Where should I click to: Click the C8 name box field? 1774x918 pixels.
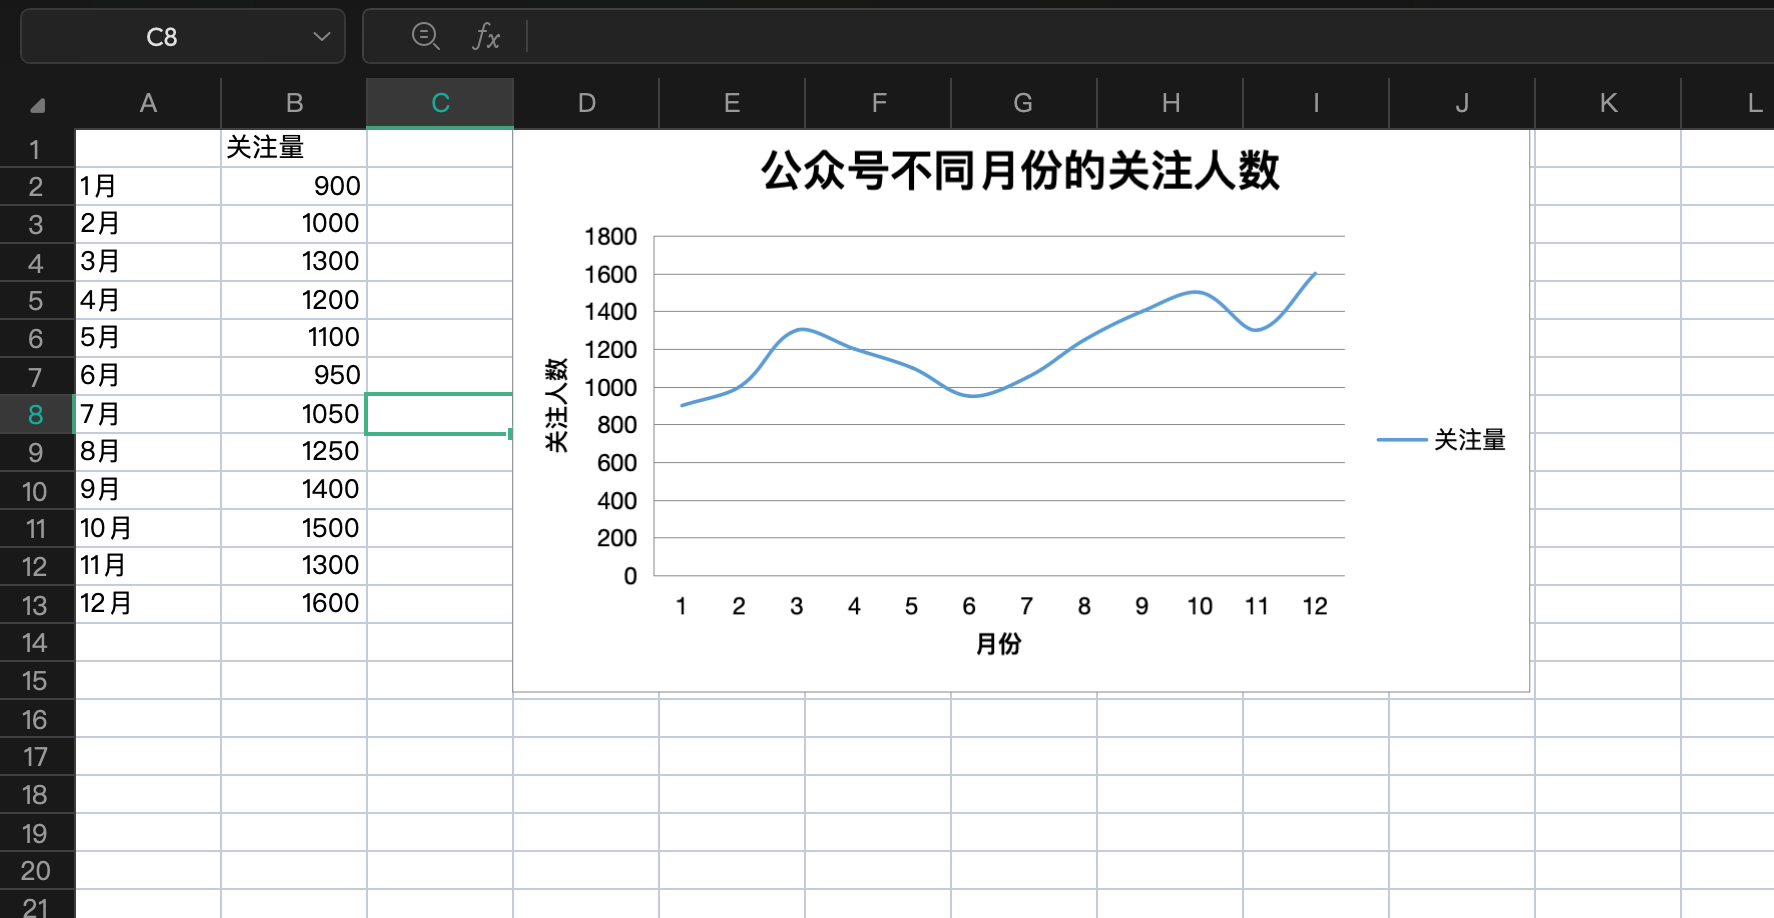click(x=182, y=37)
